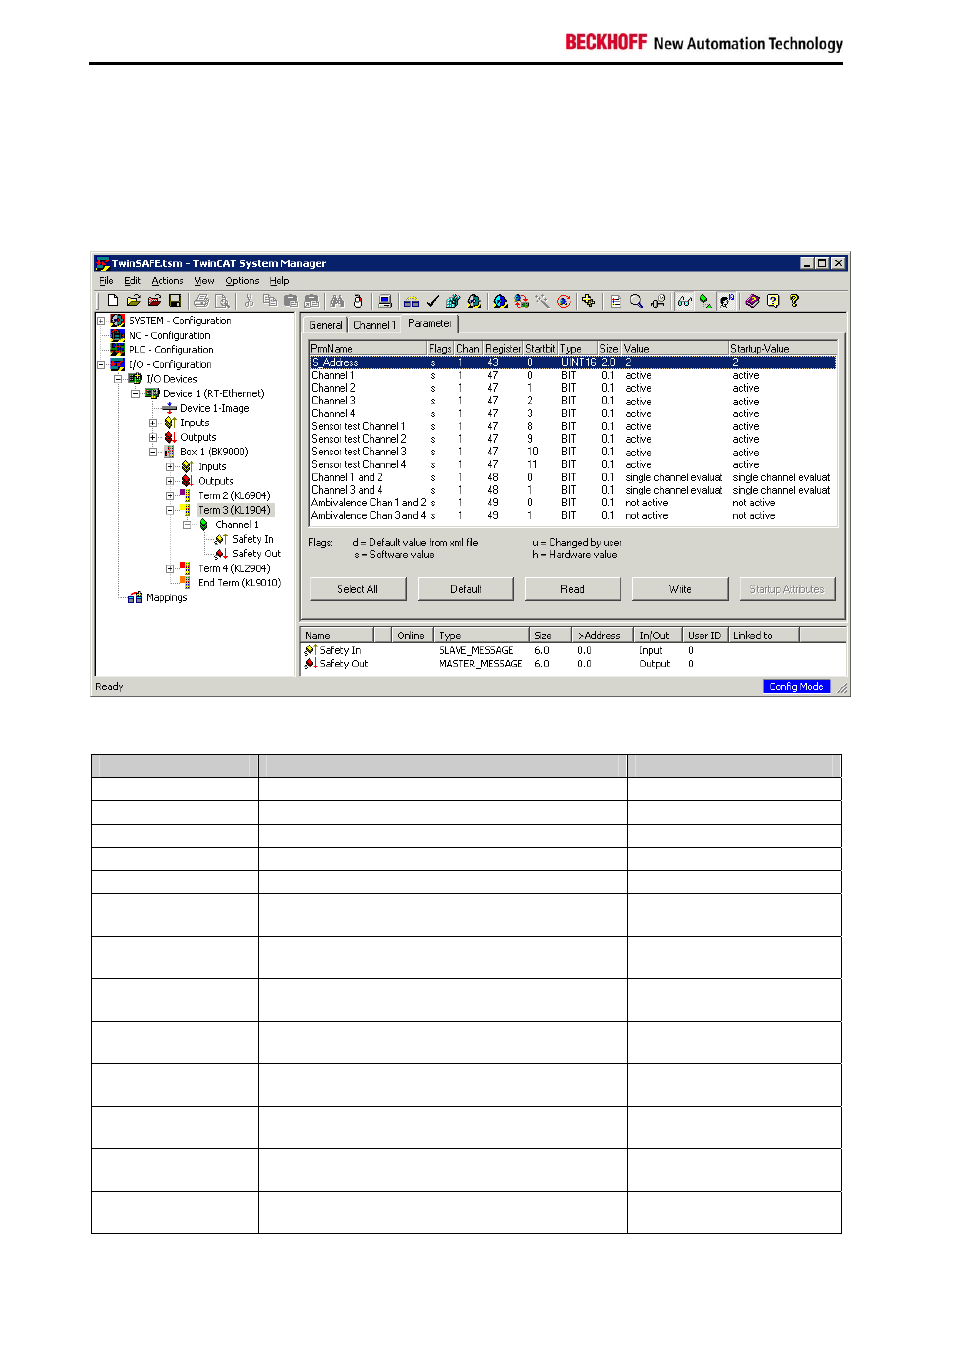
Task: Click the End Term (KL9010) terminal icon
Action: [185, 582]
